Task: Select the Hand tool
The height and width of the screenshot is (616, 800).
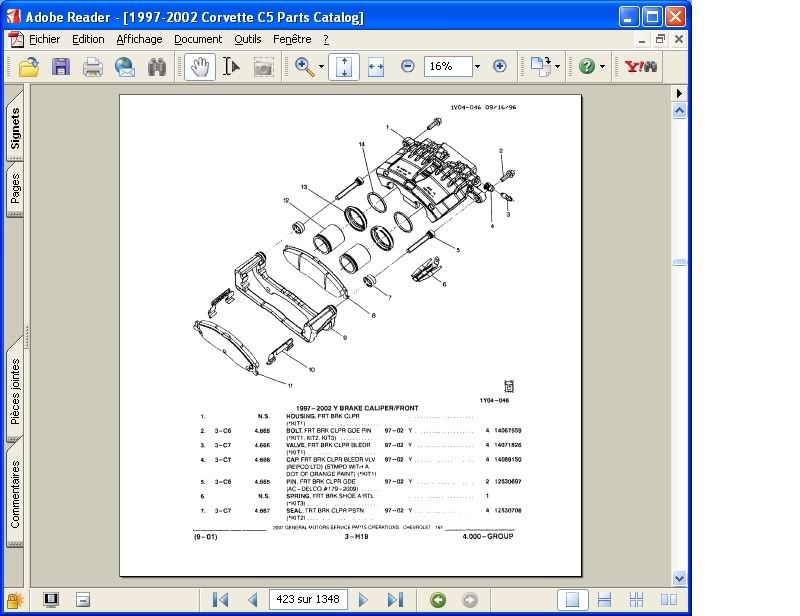Action: tap(199, 66)
